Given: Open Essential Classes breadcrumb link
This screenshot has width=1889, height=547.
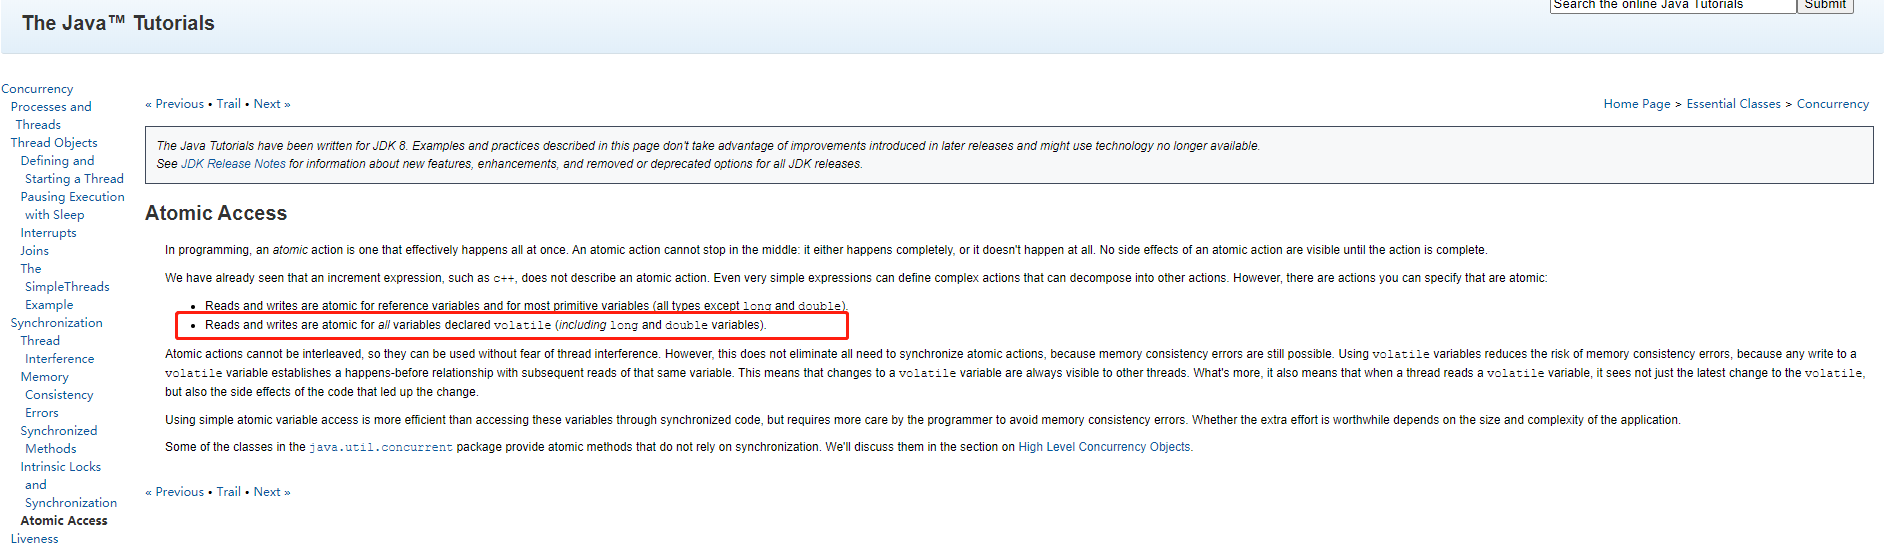Looking at the screenshot, I should (1733, 104).
